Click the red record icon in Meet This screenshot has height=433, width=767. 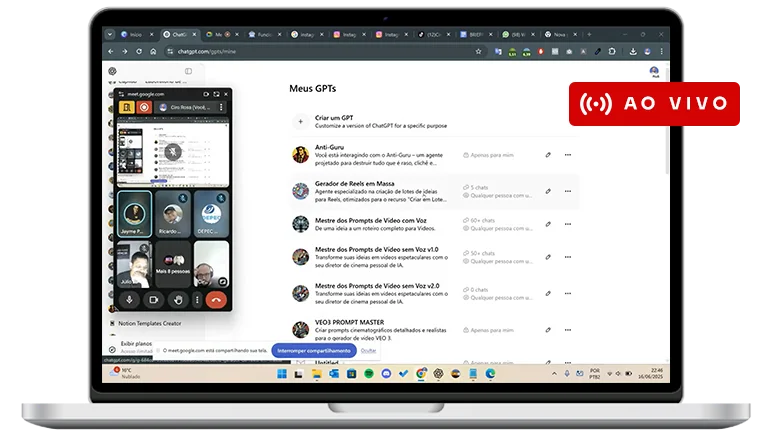coord(144,107)
